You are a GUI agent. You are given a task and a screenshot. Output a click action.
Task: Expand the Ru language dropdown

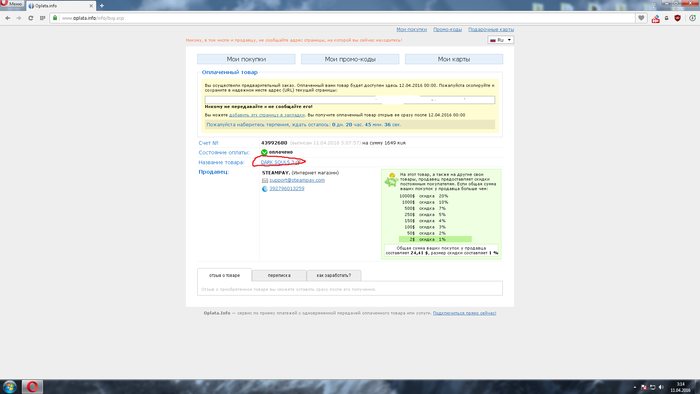500,40
